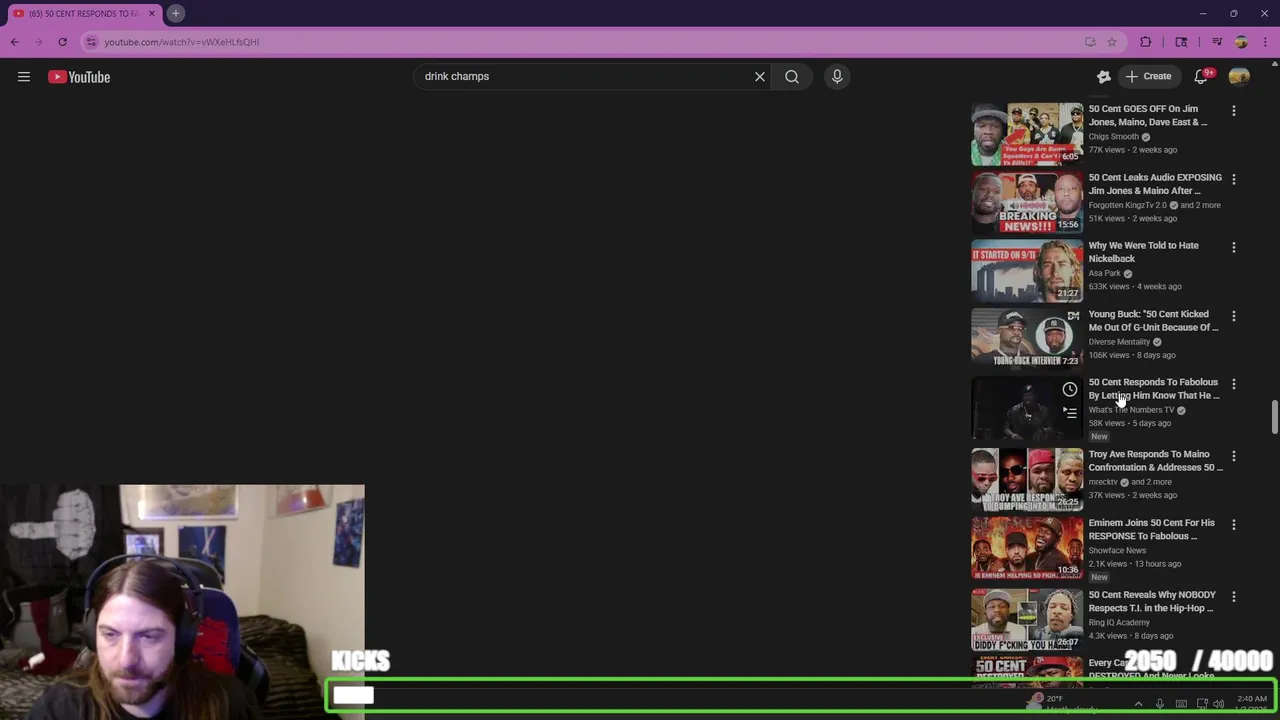Click the Young Buck Interview thumbnail
The height and width of the screenshot is (720, 1280).
tap(1027, 338)
